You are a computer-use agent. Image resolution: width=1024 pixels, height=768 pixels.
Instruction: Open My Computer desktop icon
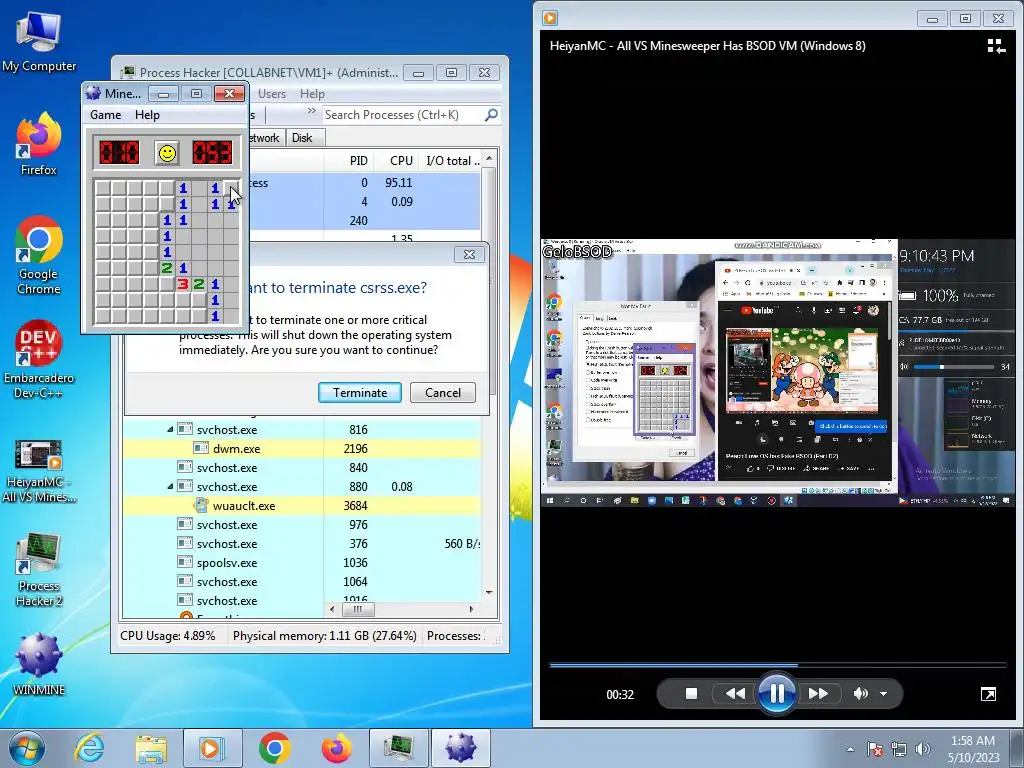(39, 40)
